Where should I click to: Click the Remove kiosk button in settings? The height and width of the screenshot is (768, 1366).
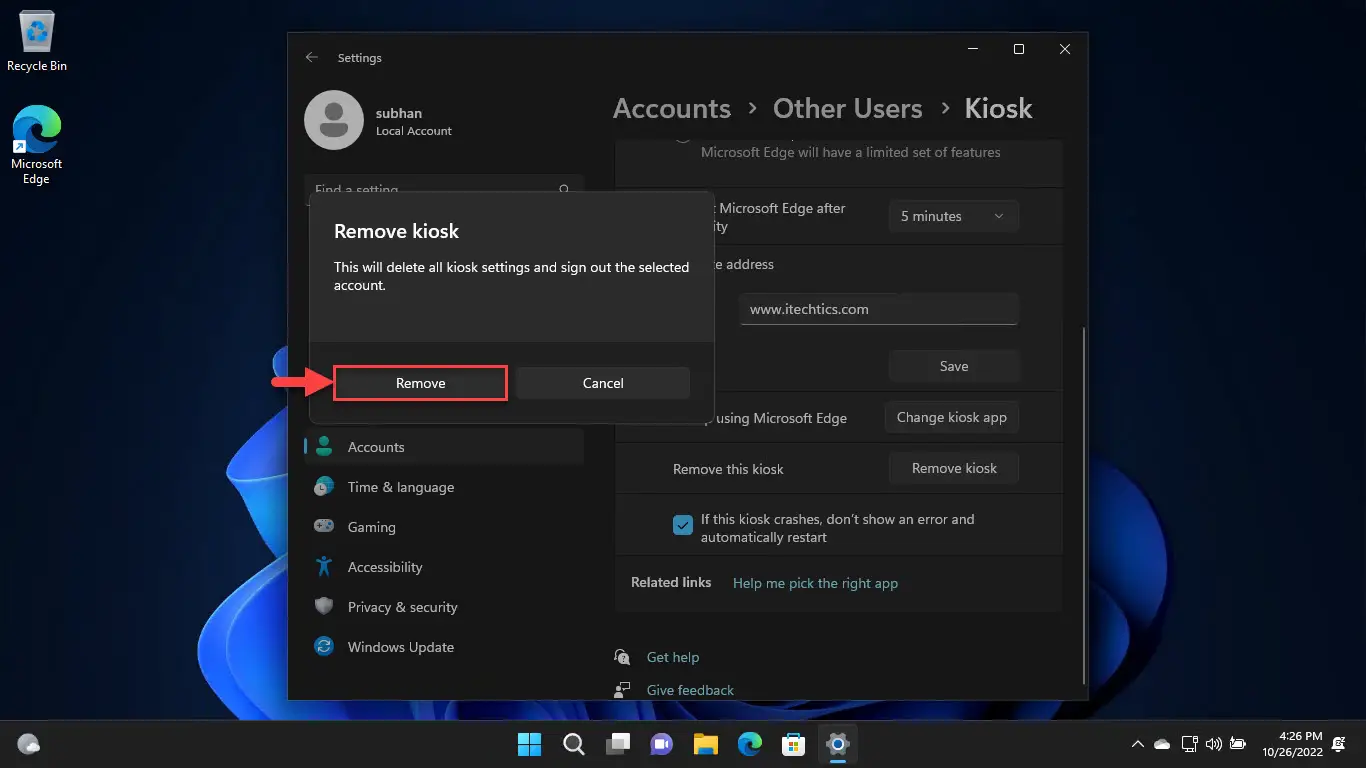pos(954,468)
